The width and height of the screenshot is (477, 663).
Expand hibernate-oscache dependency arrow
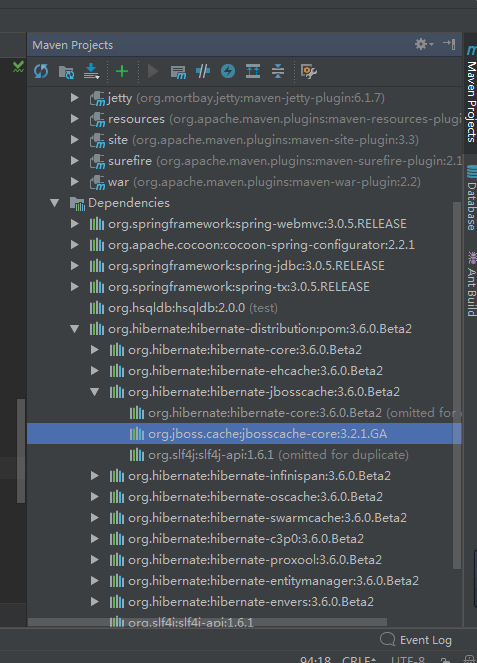[95, 496]
